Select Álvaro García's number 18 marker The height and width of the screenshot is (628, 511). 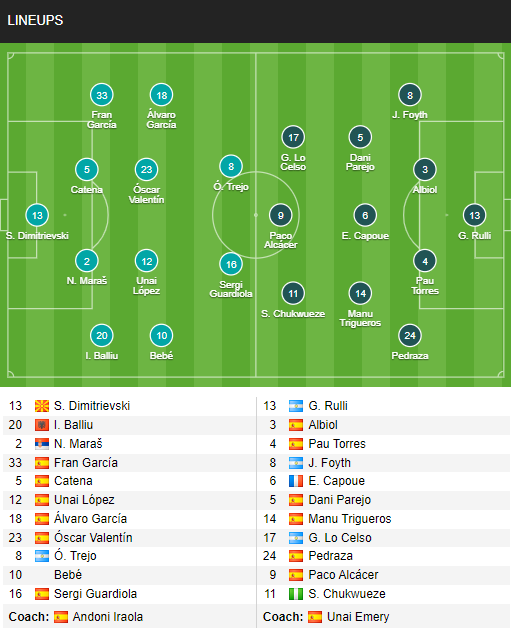pos(161,95)
